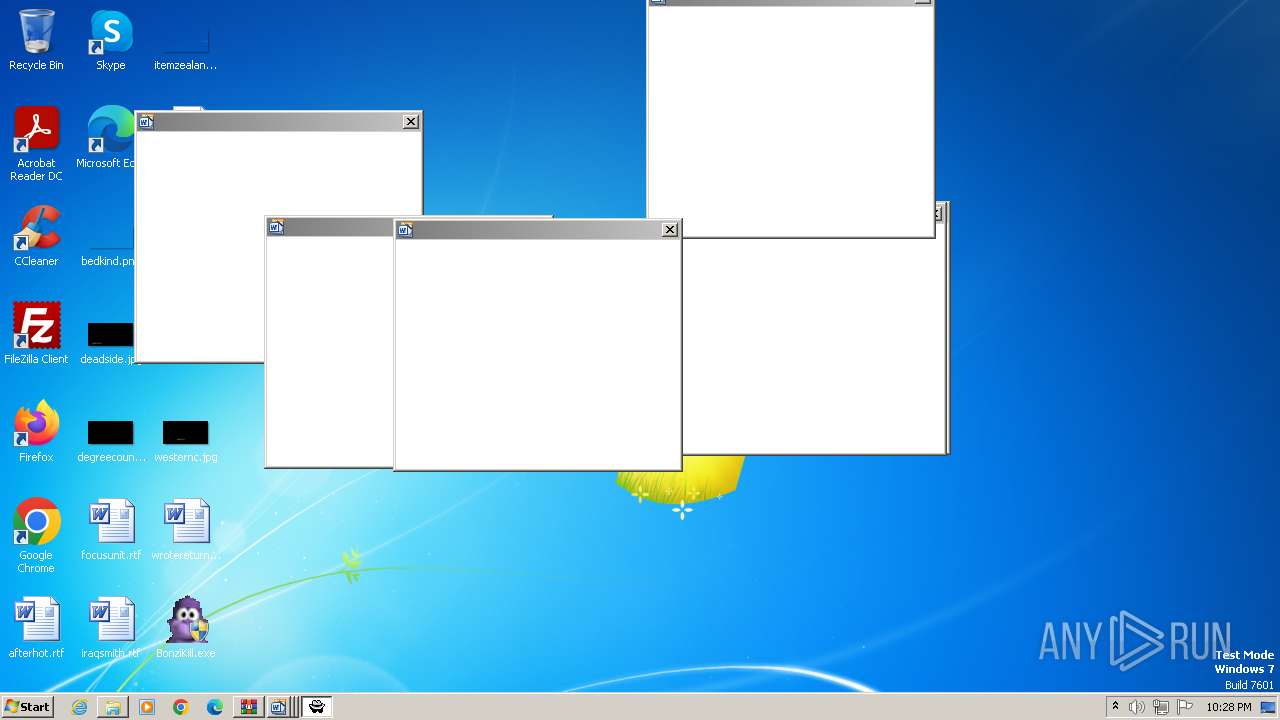Open Chrome from the taskbar
1280x720 pixels.
(181, 707)
